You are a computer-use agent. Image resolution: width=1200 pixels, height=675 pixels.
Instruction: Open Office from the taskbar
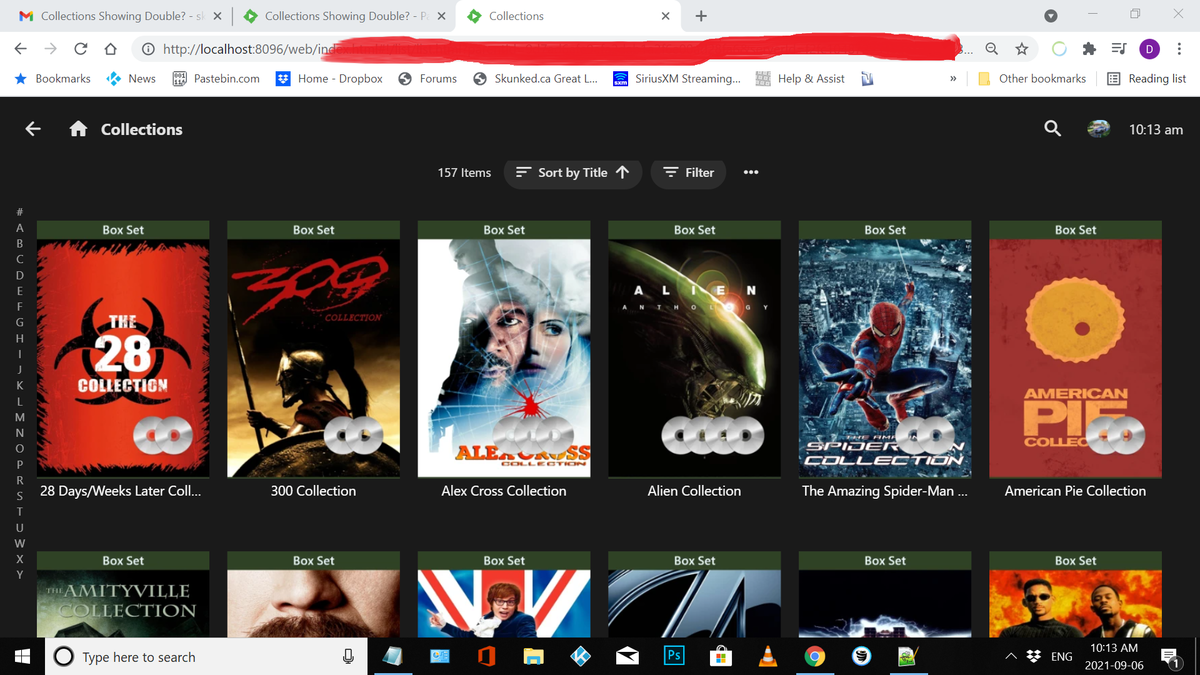(487, 657)
